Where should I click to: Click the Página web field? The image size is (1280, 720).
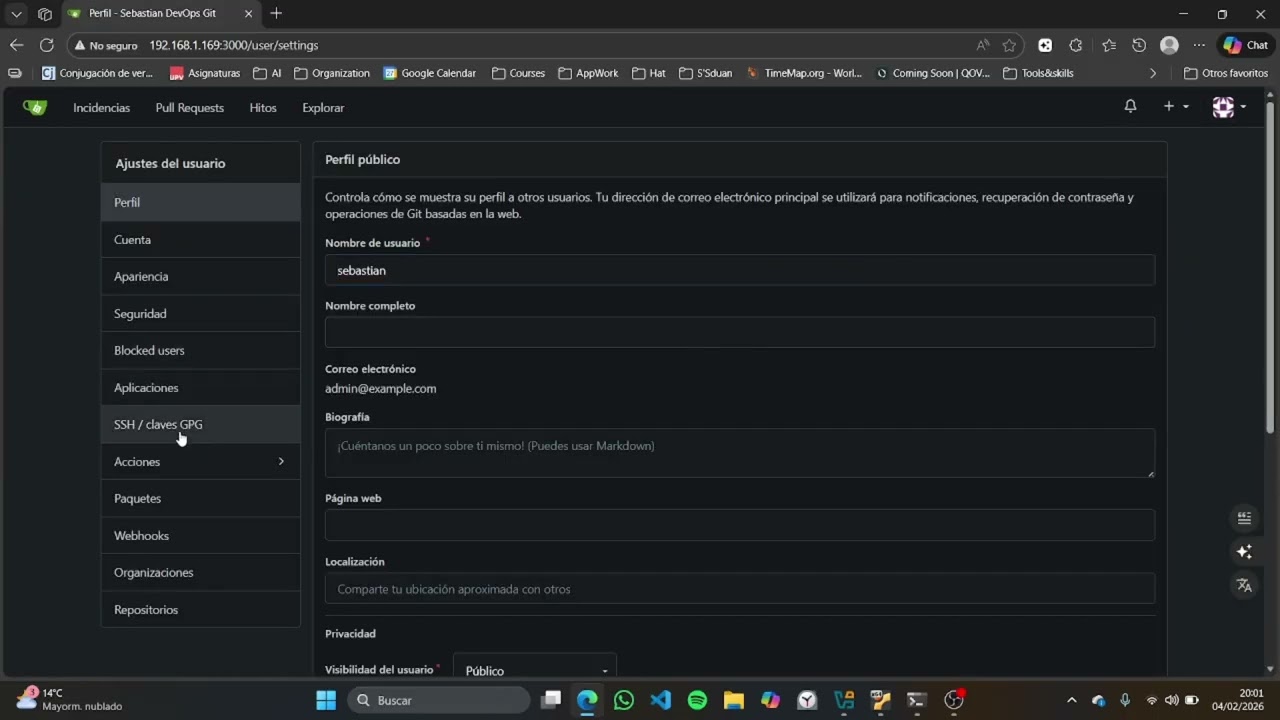pyautogui.click(x=740, y=525)
